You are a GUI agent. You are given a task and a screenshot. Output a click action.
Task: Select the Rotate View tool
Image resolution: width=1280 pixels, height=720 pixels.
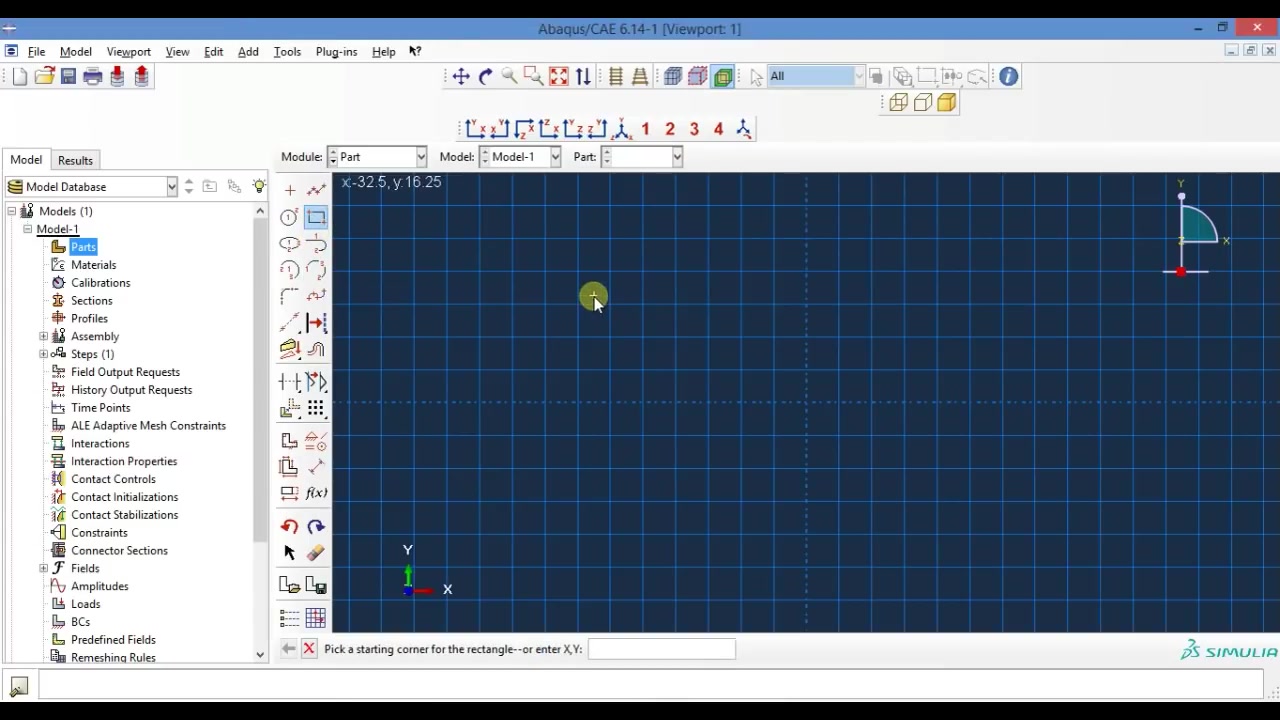486,77
